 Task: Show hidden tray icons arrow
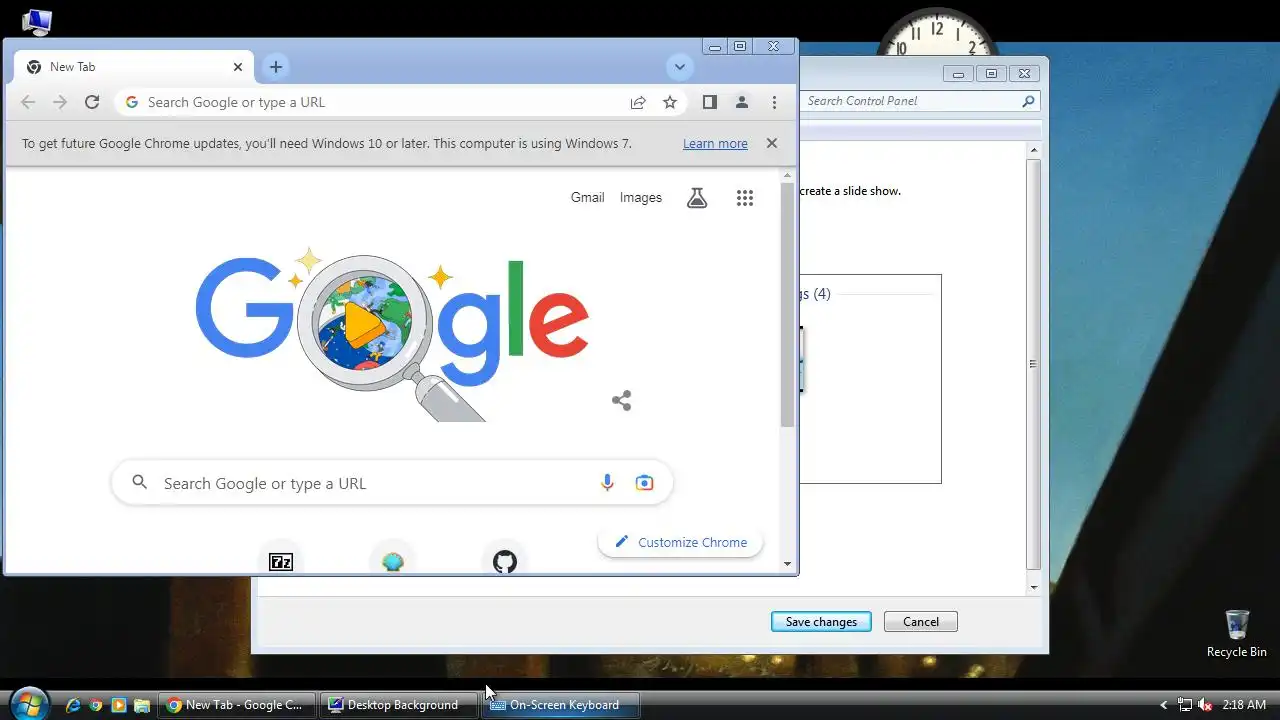click(x=1163, y=705)
